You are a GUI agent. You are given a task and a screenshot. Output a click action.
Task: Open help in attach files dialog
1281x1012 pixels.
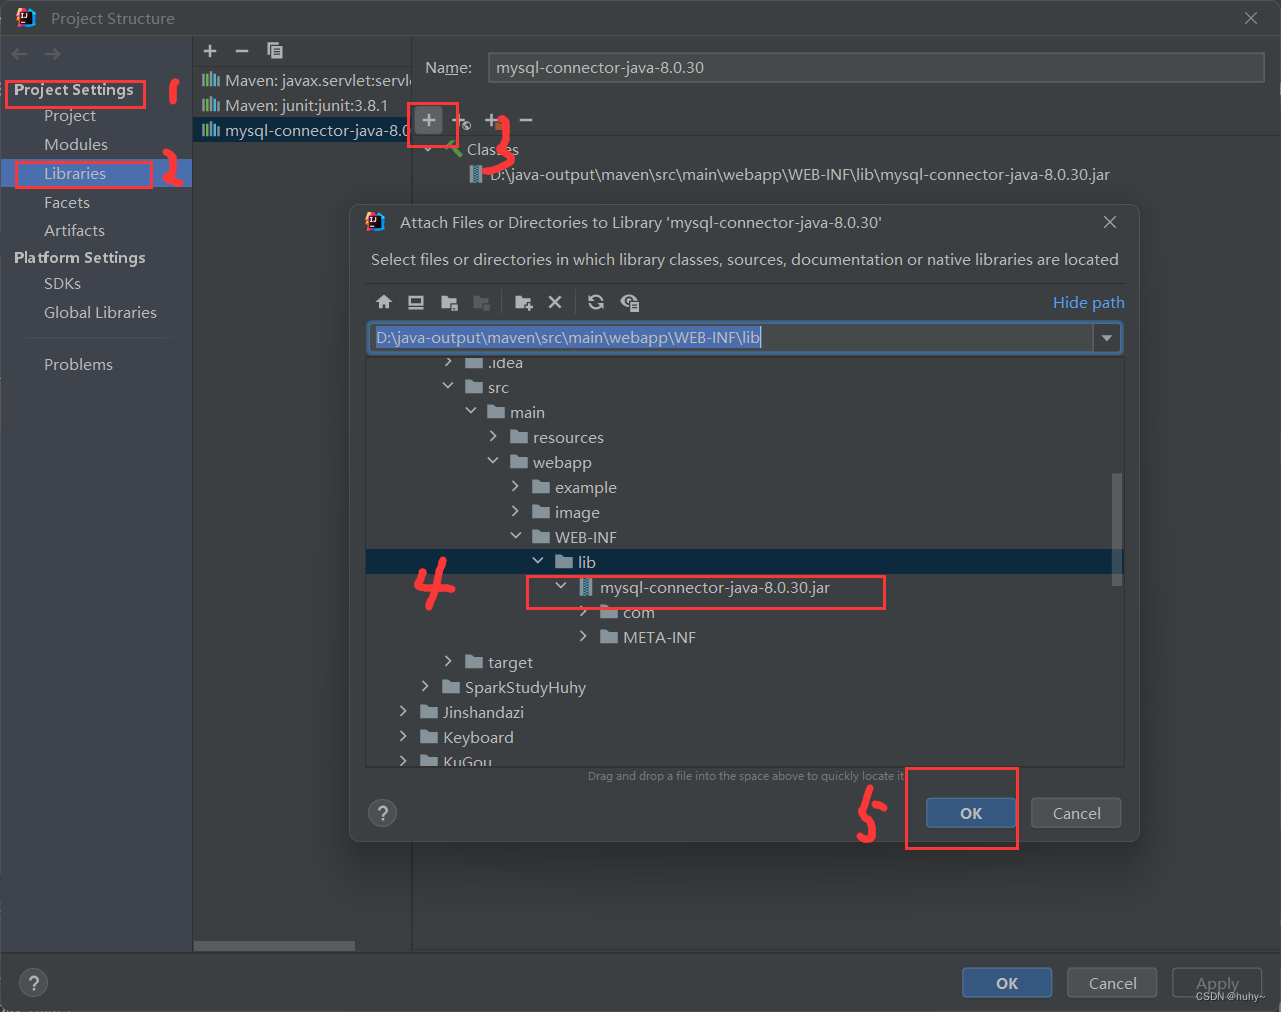tap(383, 813)
